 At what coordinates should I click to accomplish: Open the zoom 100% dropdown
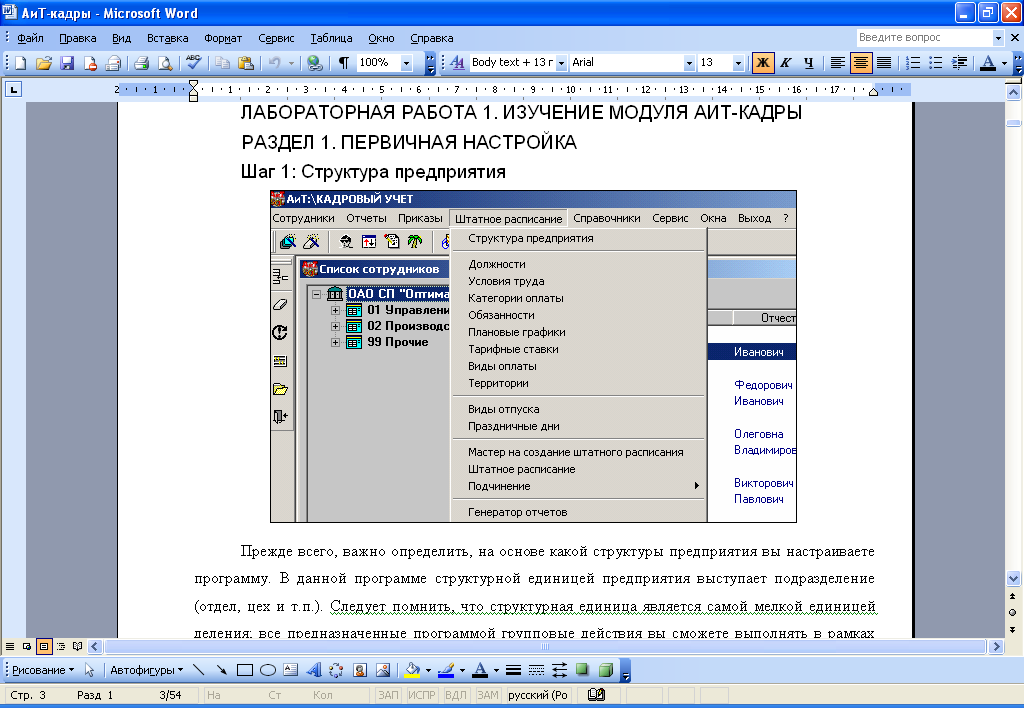(x=406, y=63)
